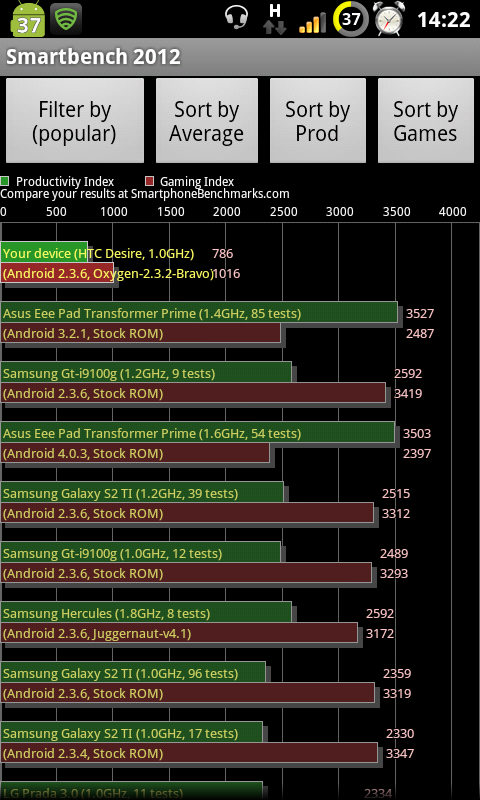Select the Oxygen-2.3.2-Bravo gaming bar

(57, 273)
